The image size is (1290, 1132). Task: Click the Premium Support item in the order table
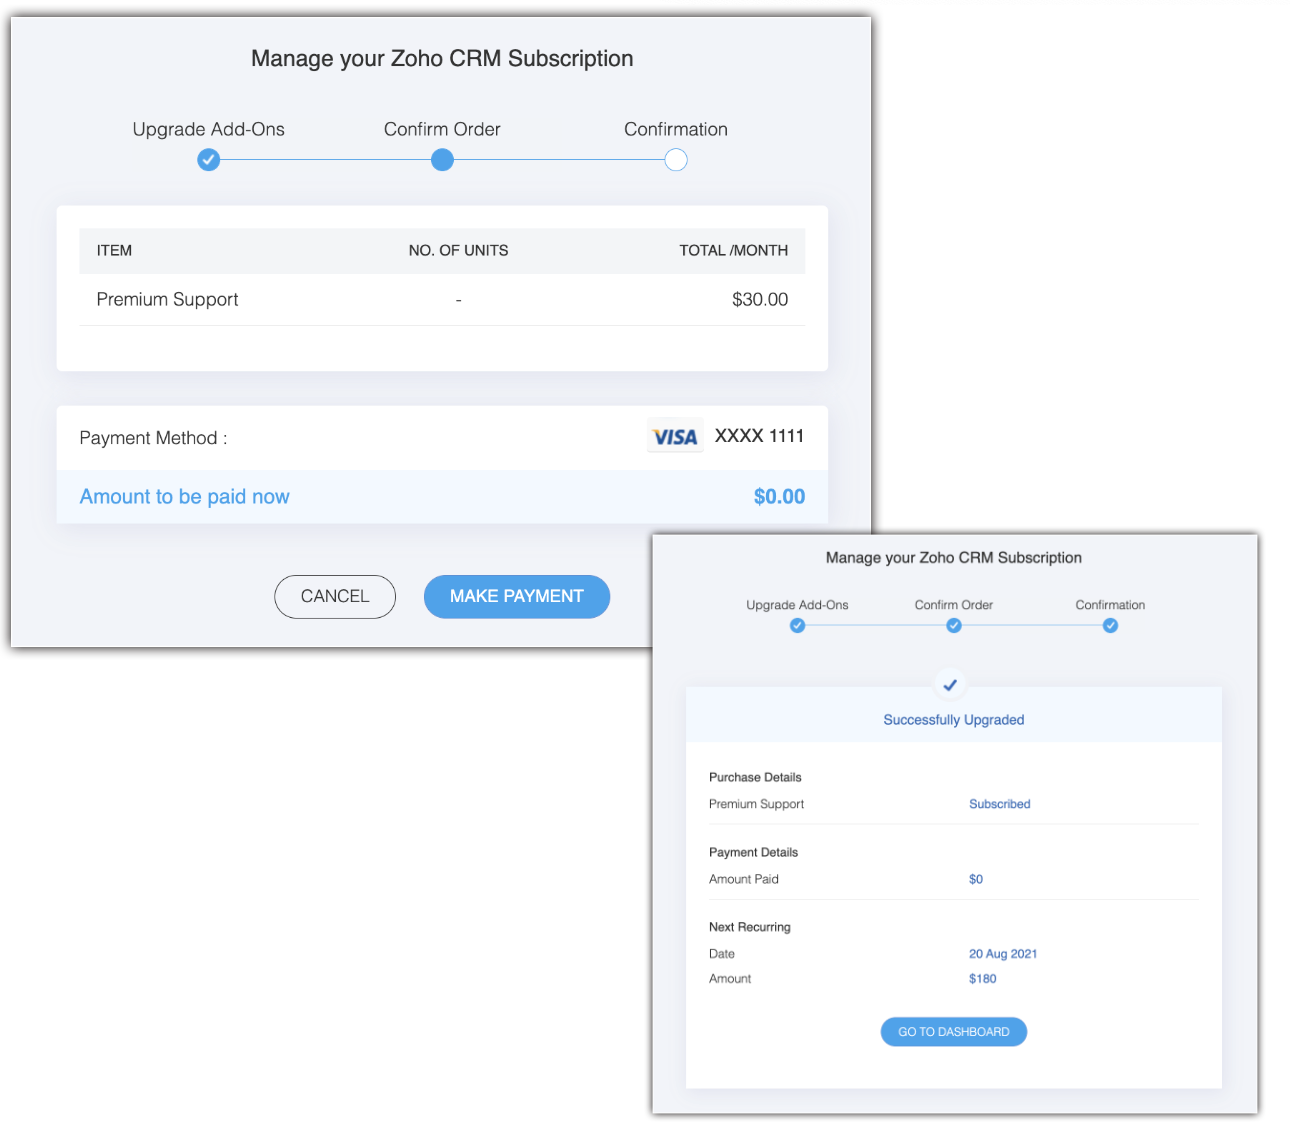[x=167, y=299]
